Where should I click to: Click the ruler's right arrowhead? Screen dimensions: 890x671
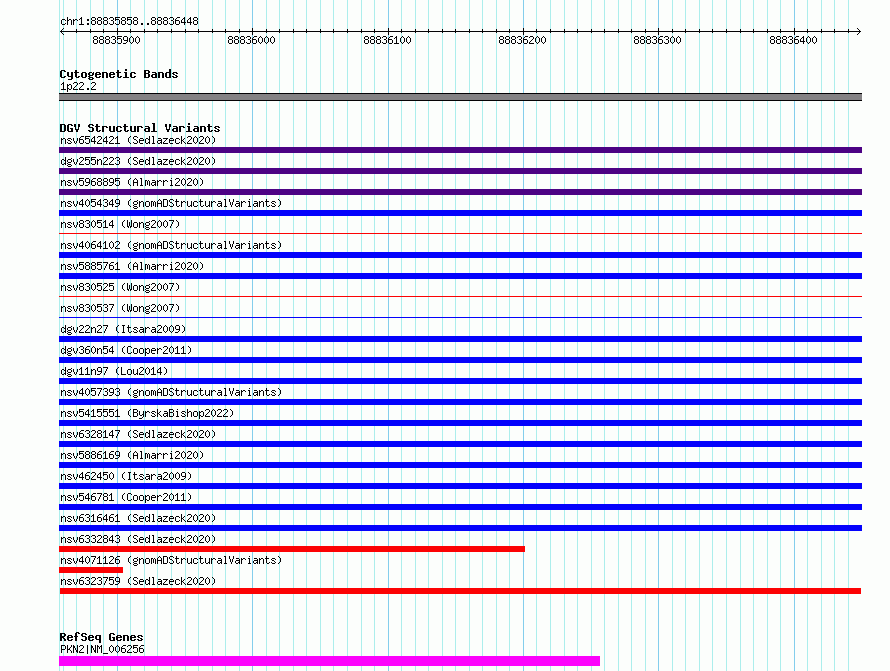pyautogui.click(x=859, y=31)
